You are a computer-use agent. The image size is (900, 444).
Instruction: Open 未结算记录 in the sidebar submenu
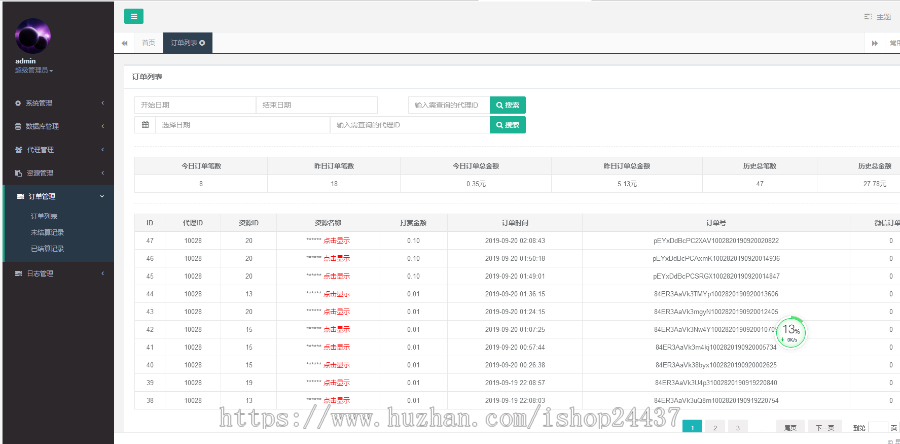coord(47,232)
